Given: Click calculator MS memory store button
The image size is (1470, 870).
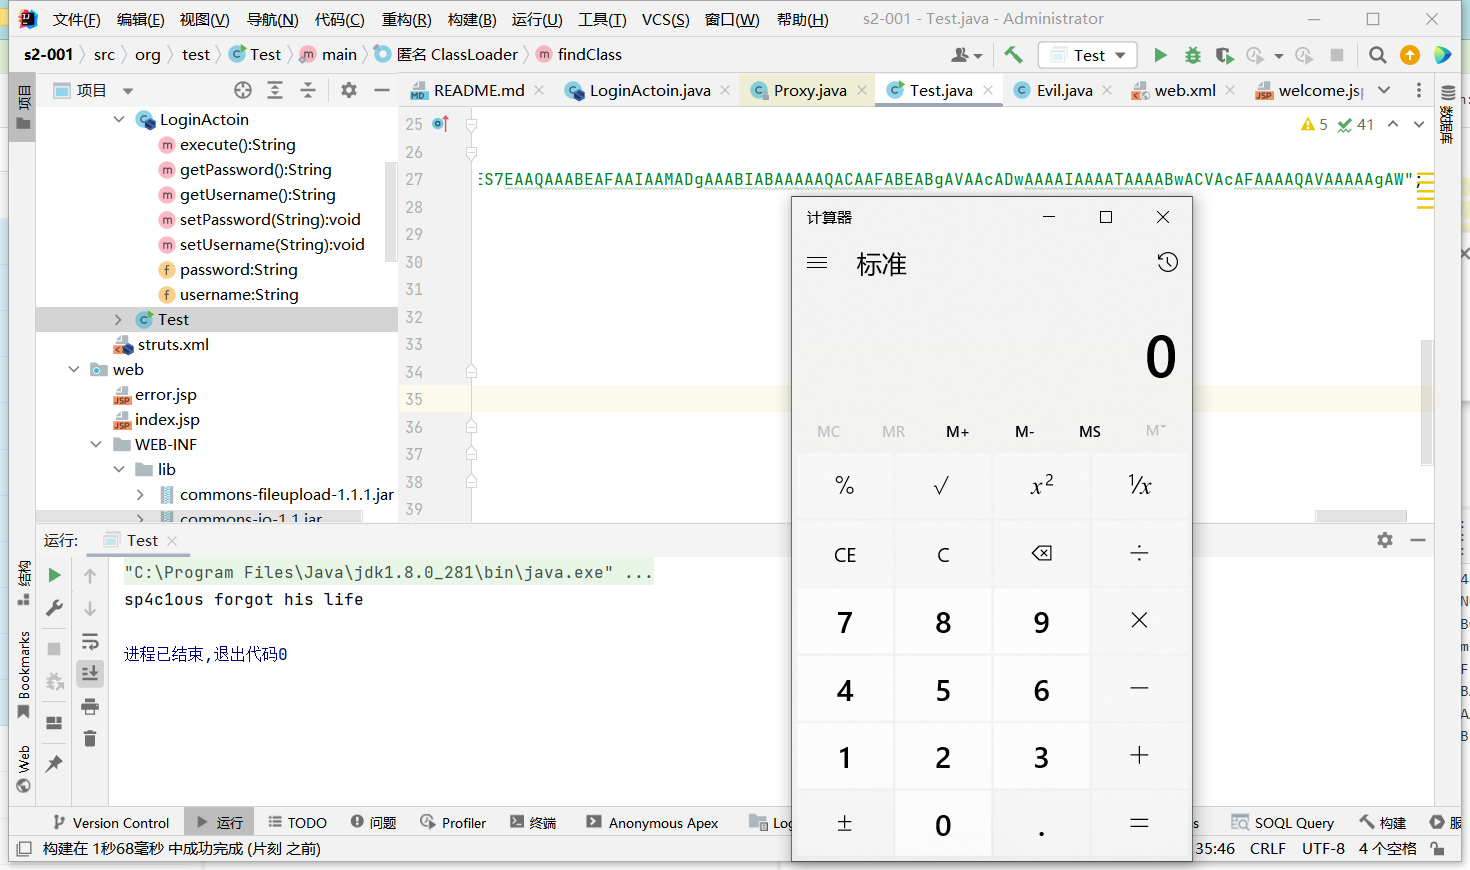Looking at the screenshot, I should 1090,431.
